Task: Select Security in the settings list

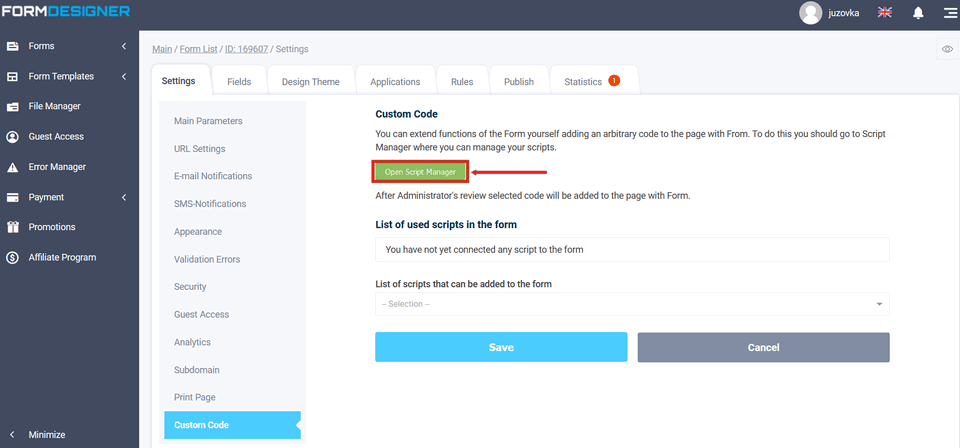Action: coord(190,287)
